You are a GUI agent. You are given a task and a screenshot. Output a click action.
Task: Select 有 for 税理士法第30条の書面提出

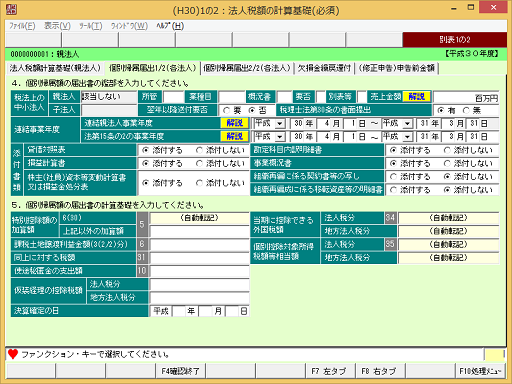tap(441, 110)
